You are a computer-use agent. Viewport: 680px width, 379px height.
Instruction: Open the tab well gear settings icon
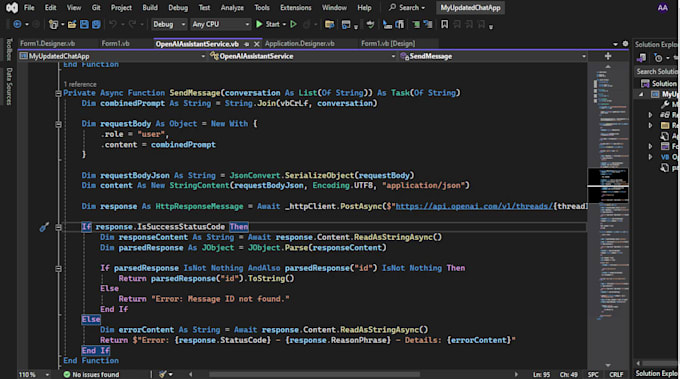point(625,44)
